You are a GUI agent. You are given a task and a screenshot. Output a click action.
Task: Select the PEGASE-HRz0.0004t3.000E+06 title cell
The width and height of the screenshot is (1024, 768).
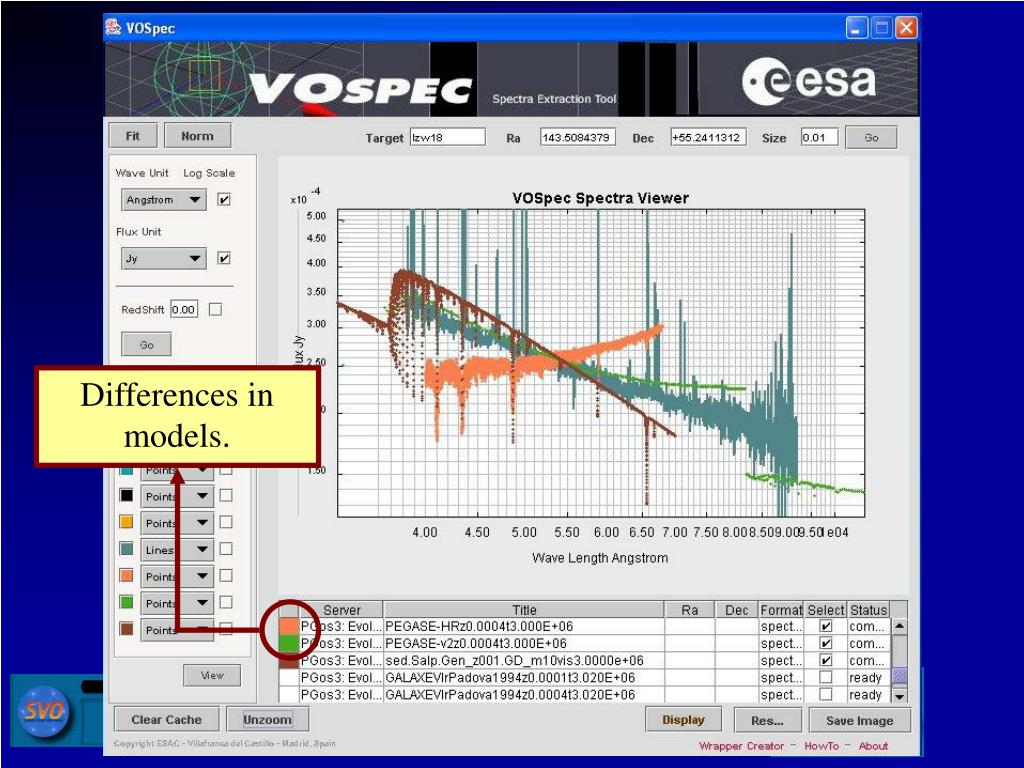point(524,626)
